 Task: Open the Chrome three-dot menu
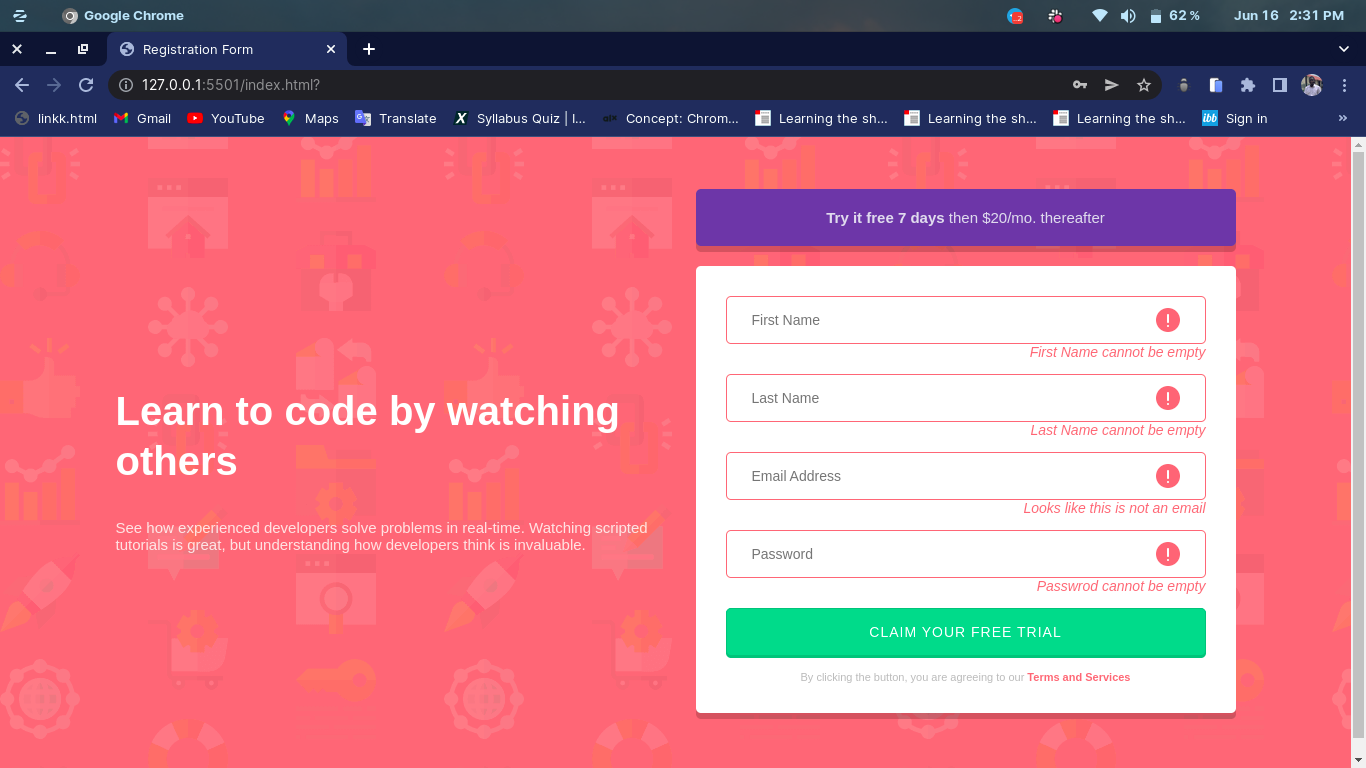click(1345, 85)
